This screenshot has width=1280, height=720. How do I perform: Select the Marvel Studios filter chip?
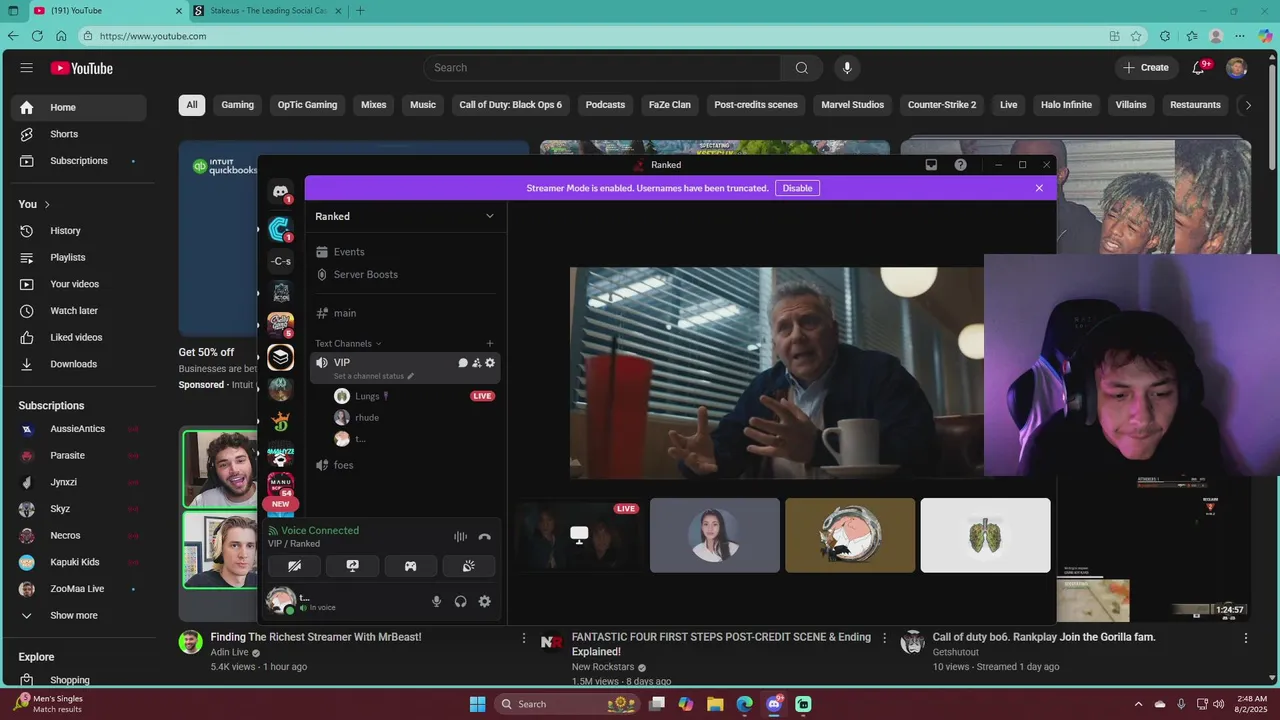tap(852, 105)
